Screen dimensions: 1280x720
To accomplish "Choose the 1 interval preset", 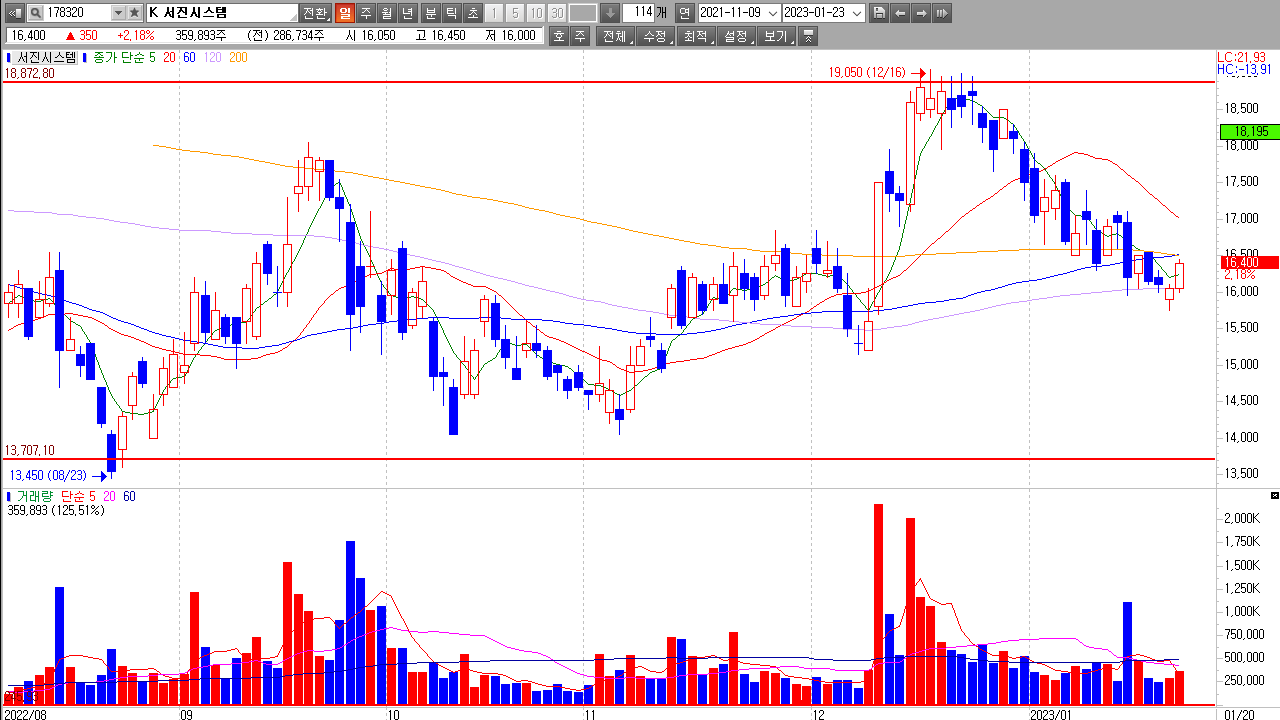I will [494, 13].
